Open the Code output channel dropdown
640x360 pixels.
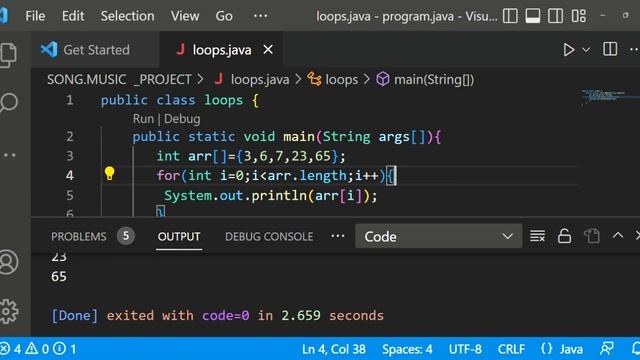click(438, 236)
